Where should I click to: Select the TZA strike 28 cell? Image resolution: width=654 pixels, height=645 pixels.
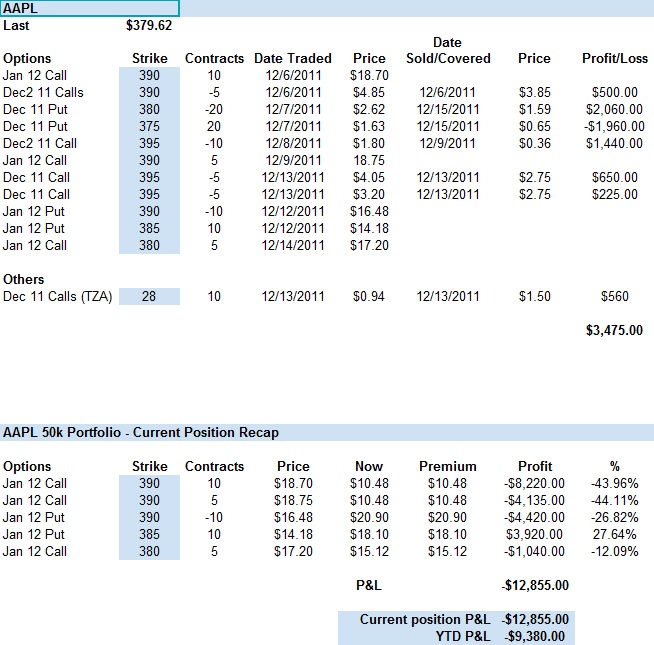coord(150,296)
